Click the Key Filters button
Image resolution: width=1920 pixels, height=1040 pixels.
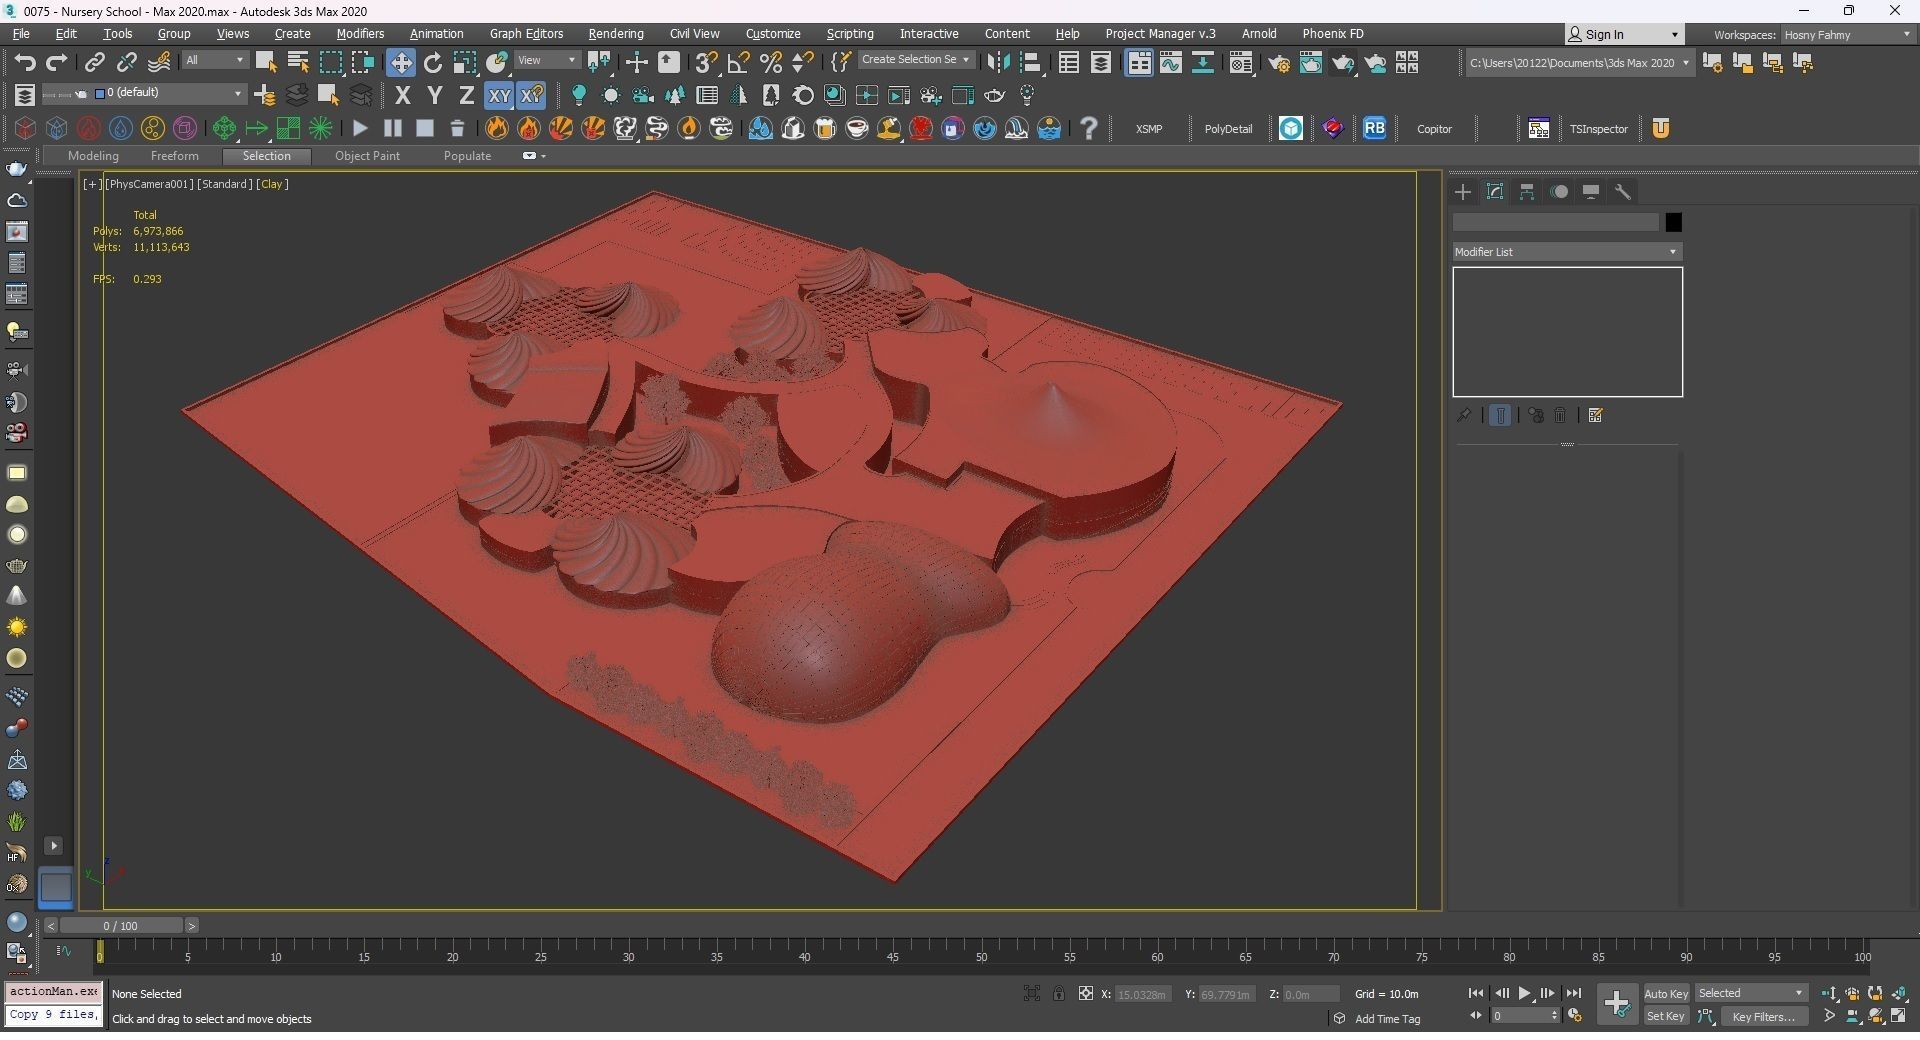coord(1763,1017)
